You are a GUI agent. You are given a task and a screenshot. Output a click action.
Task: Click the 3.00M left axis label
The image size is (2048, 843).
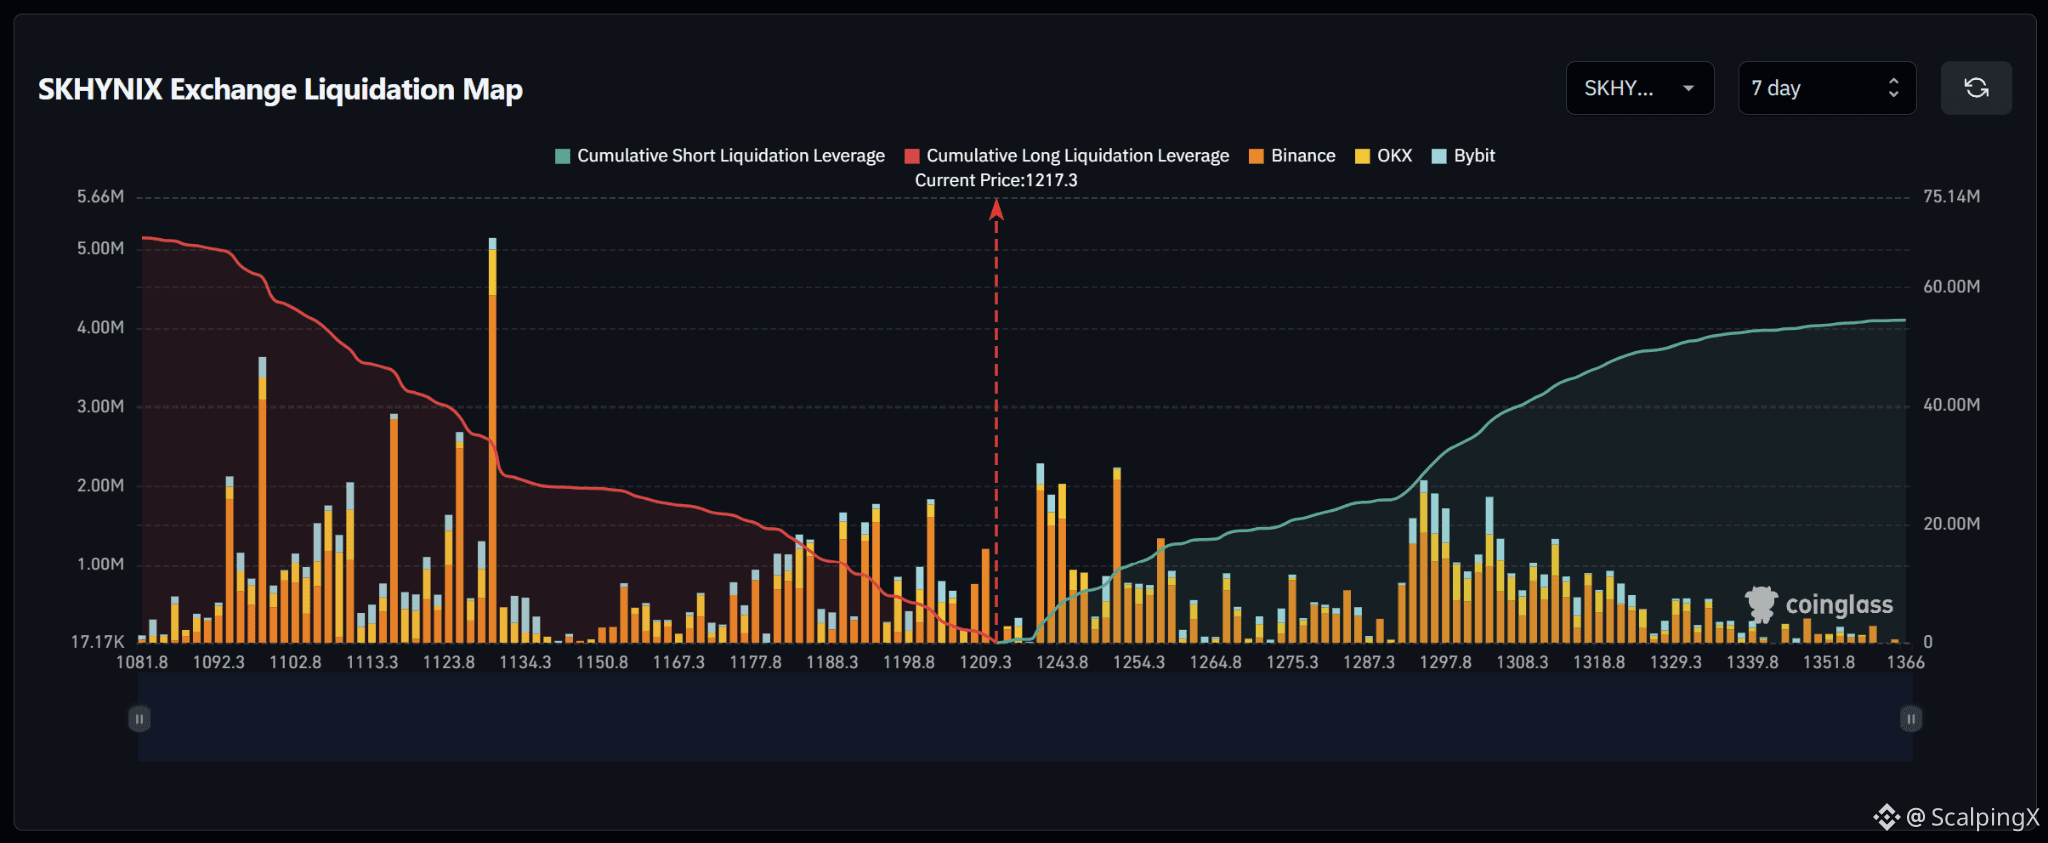tap(101, 406)
